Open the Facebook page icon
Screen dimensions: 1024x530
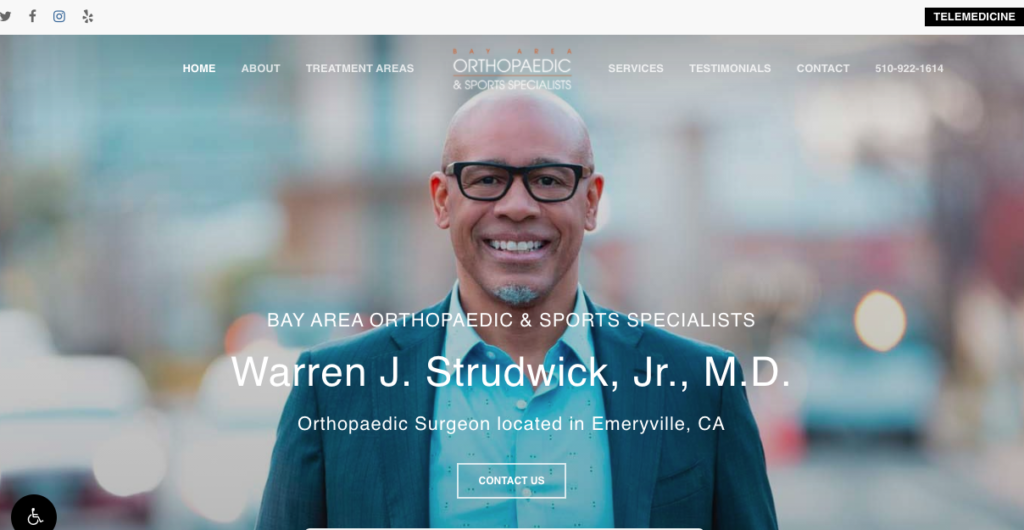[32, 16]
